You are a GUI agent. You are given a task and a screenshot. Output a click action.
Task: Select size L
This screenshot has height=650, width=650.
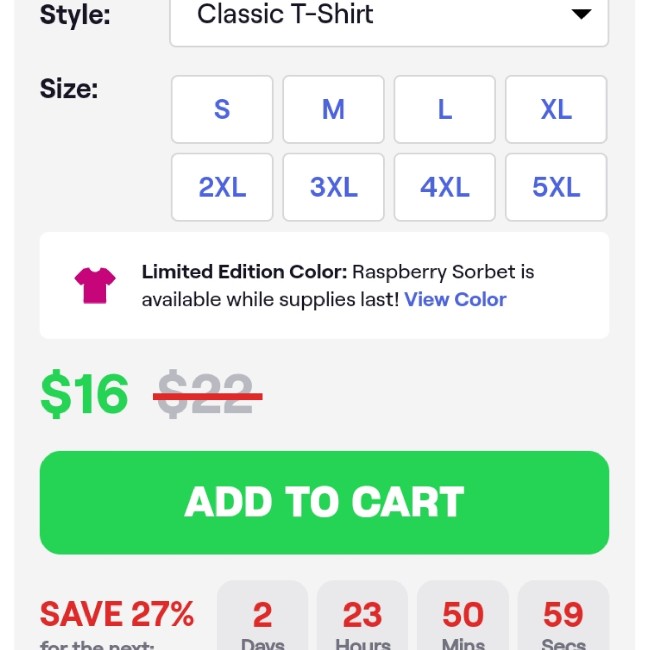[445, 109]
